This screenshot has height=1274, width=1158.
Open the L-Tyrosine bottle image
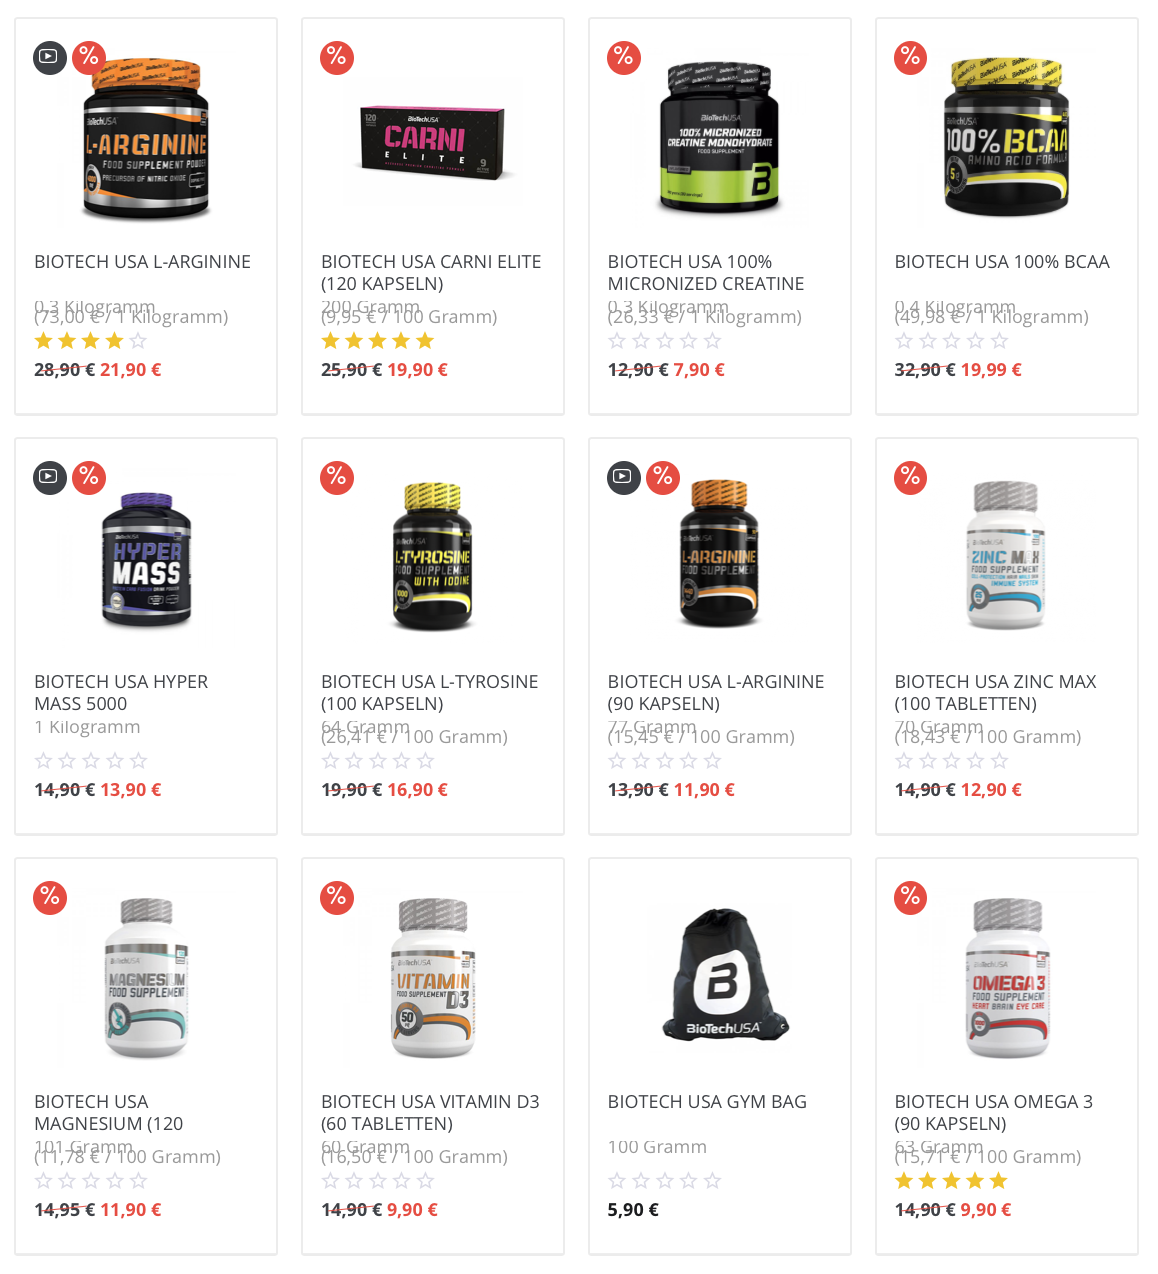432,556
